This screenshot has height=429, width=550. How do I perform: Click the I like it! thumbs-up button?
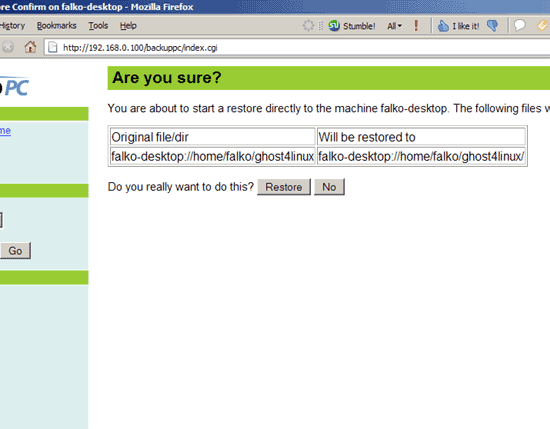click(x=458, y=26)
